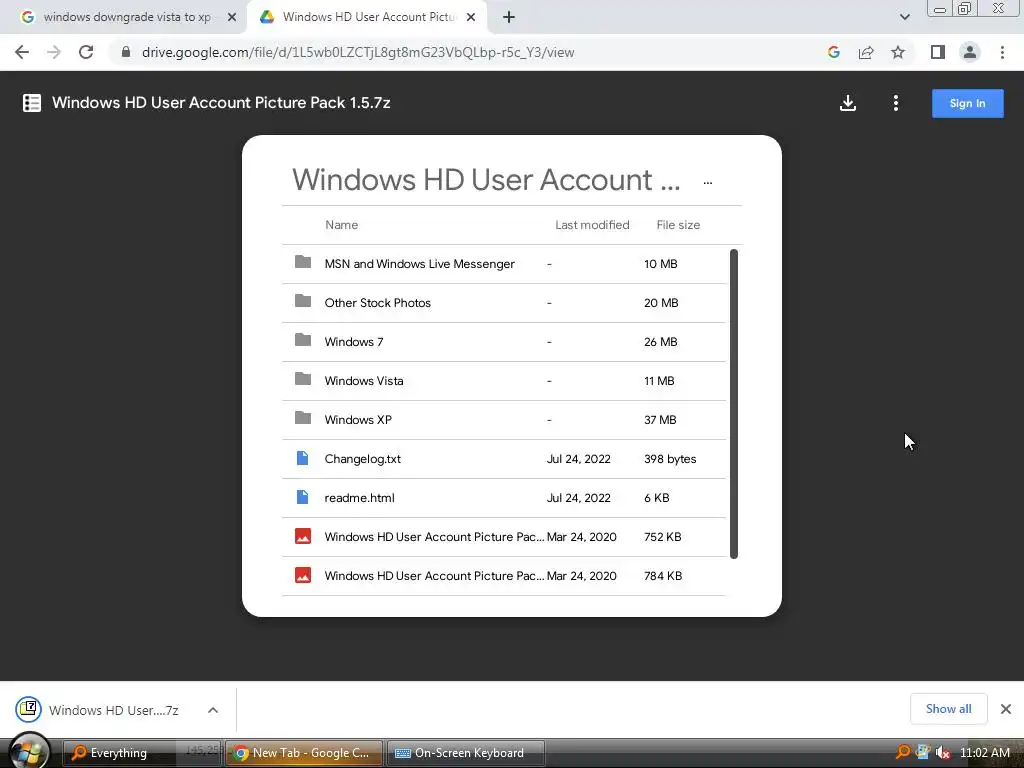Image resolution: width=1024 pixels, height=768 pixels.
Task: Click the red image icon of the 784 KB file
Action: pyautogui.click(x=302, y=575)
